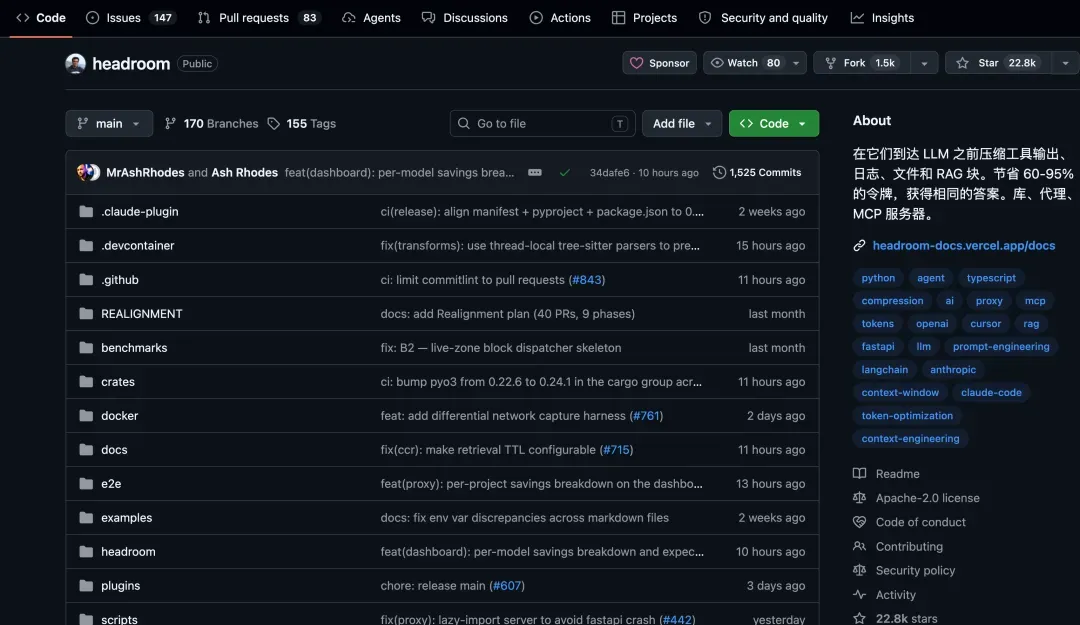Image resolution: width=1080 pixels, height=625 pixels.
Task: Click the link icon beside docs URL
Action: 859,245
